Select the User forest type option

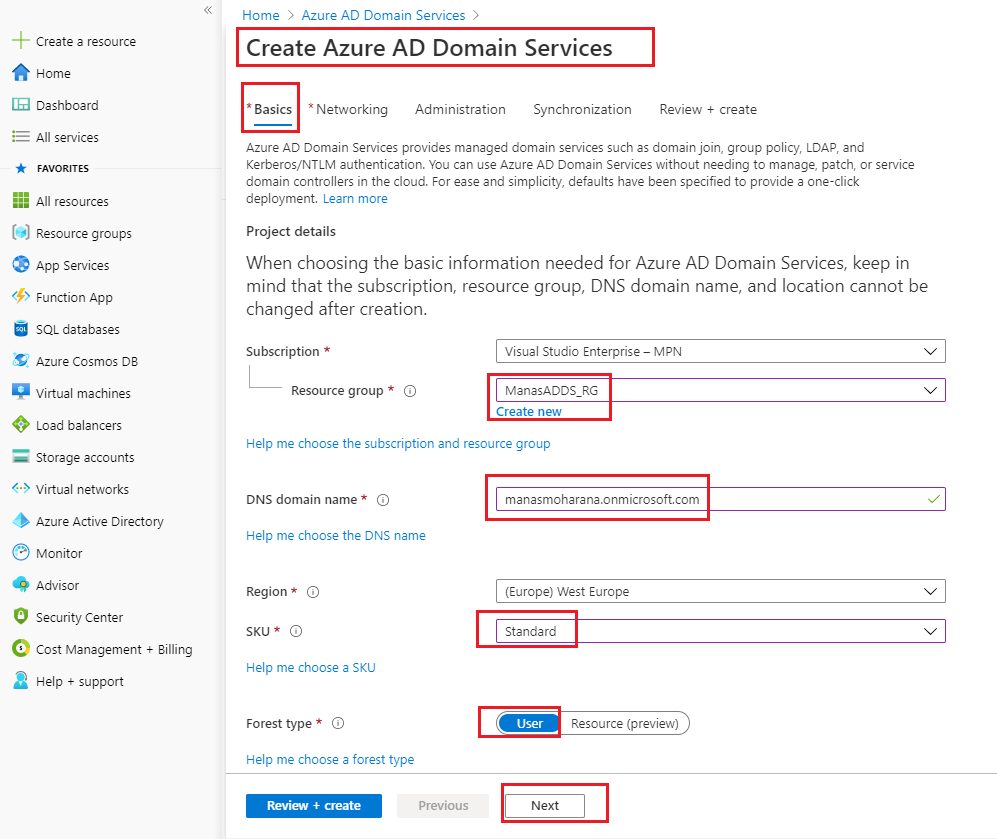(529, 723)
